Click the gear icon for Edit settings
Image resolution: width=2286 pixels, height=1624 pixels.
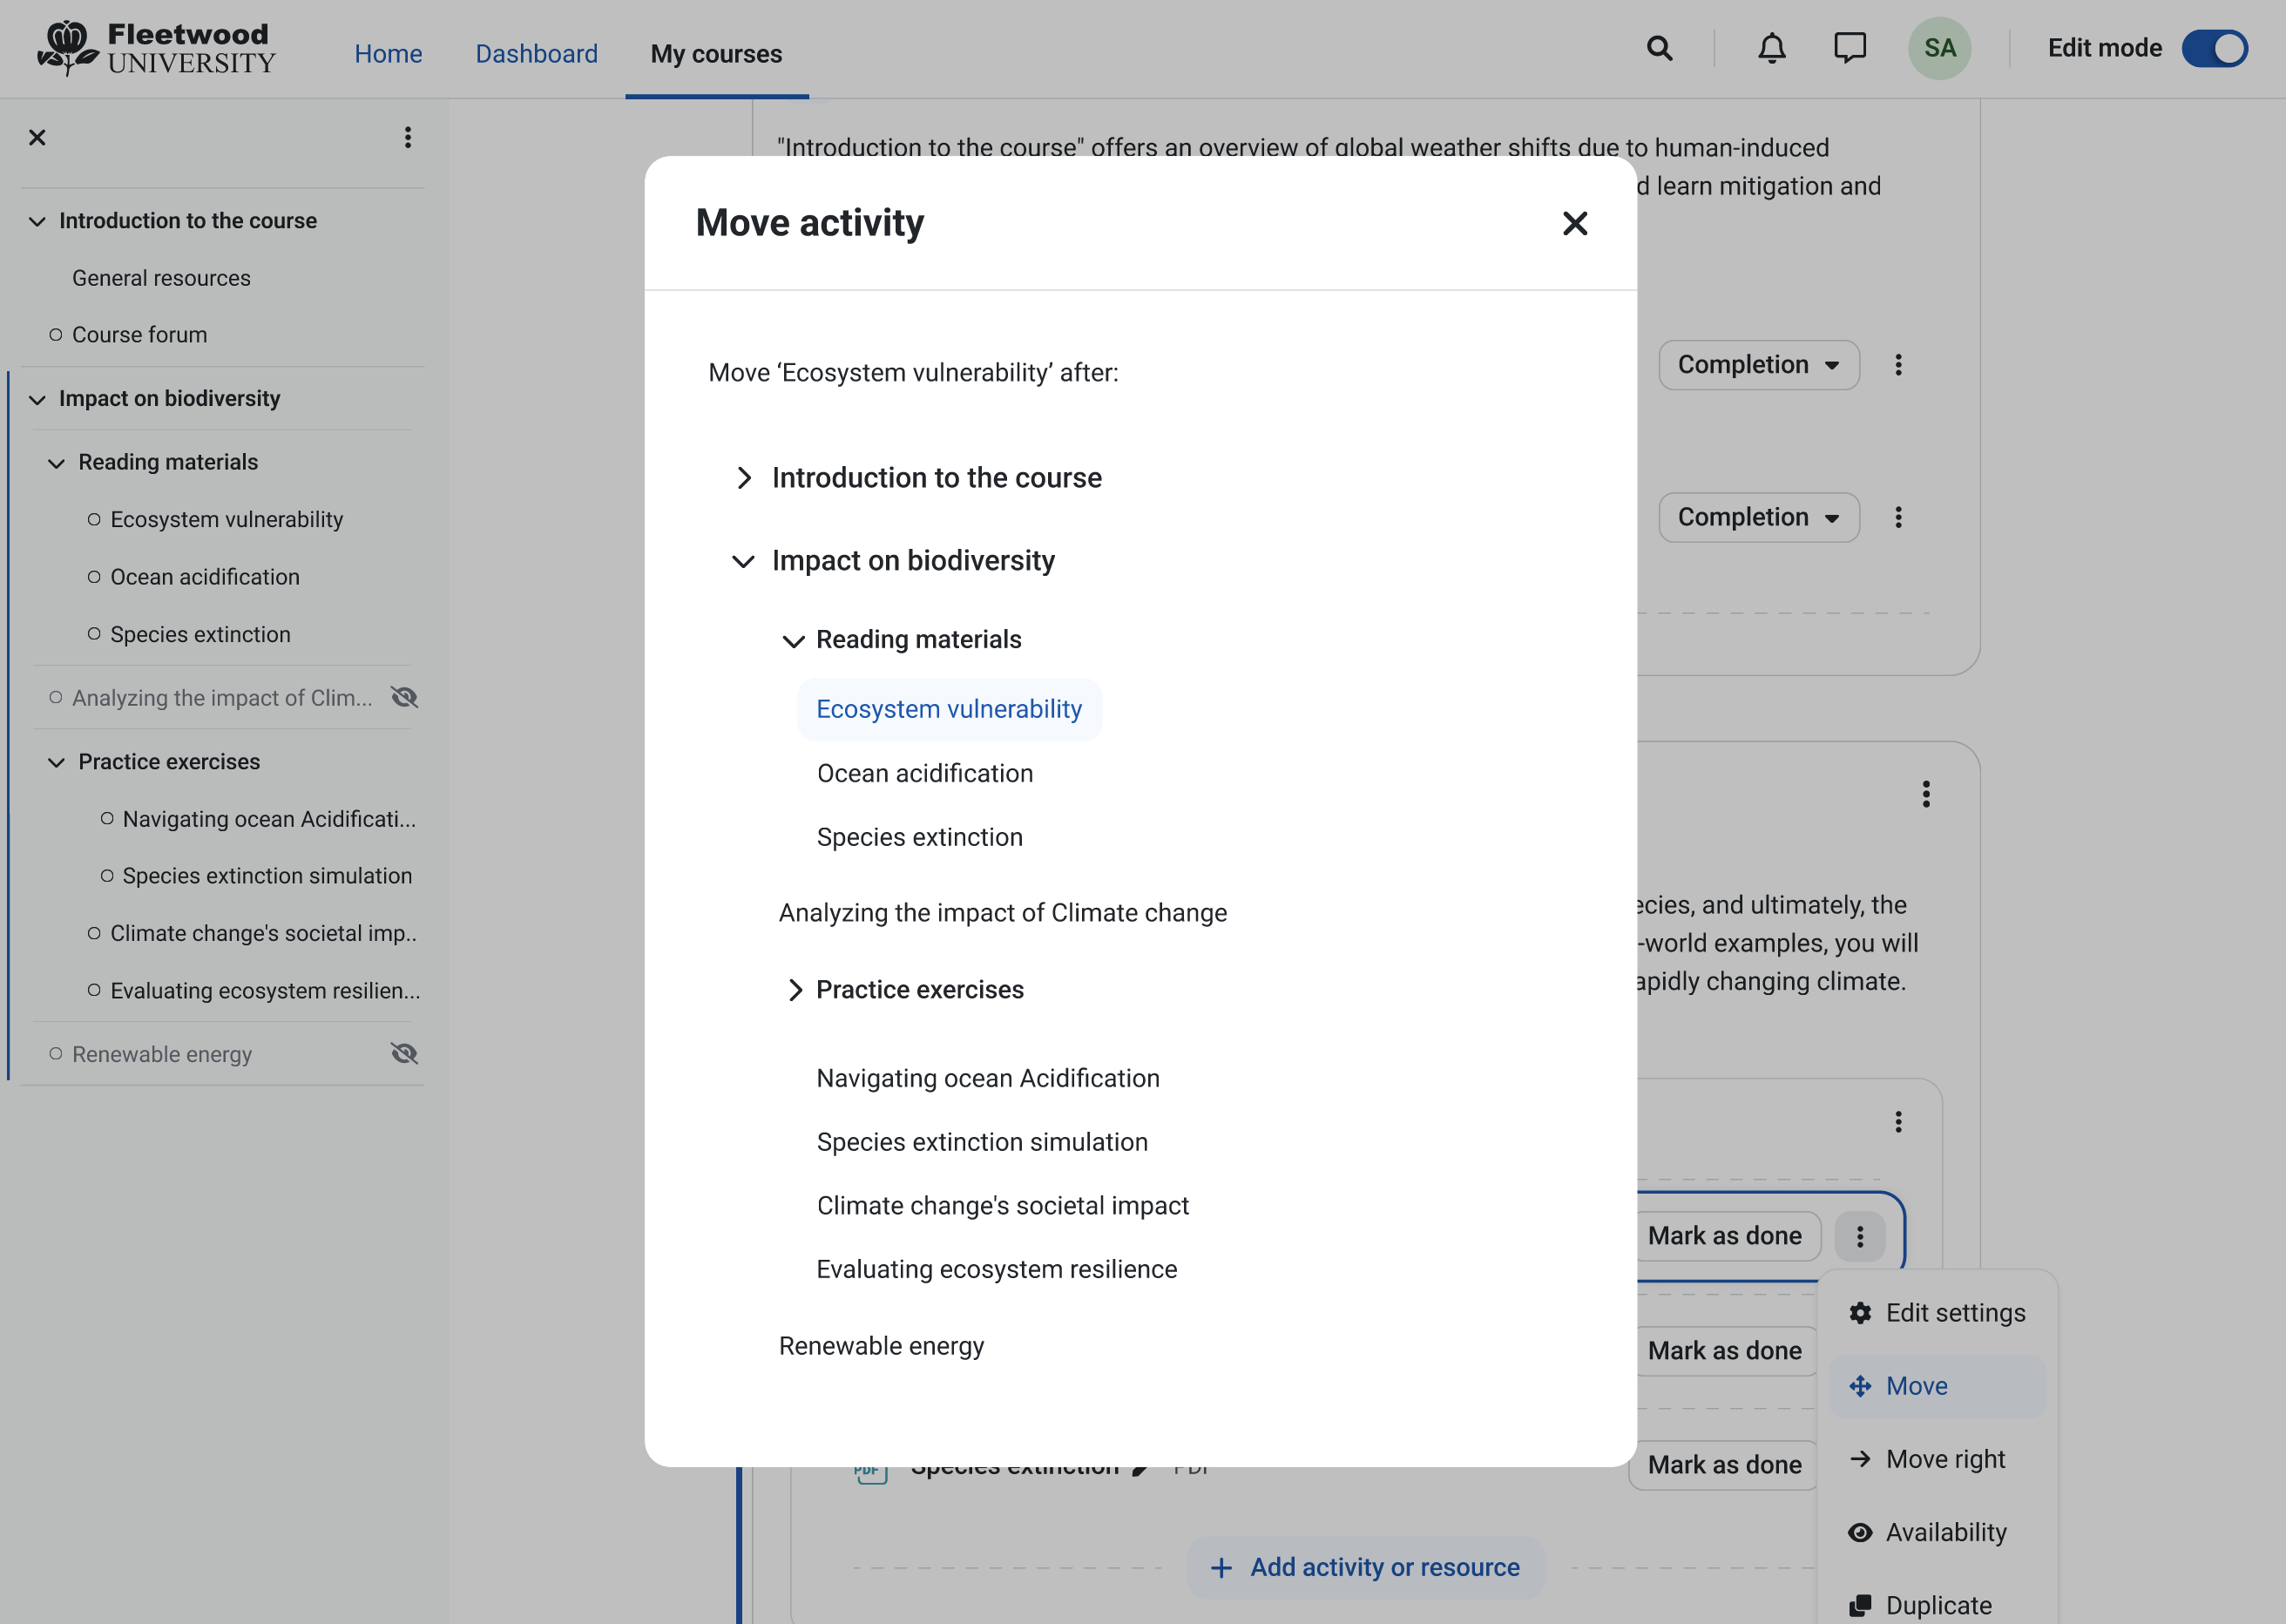(x=1859, y=1313)
